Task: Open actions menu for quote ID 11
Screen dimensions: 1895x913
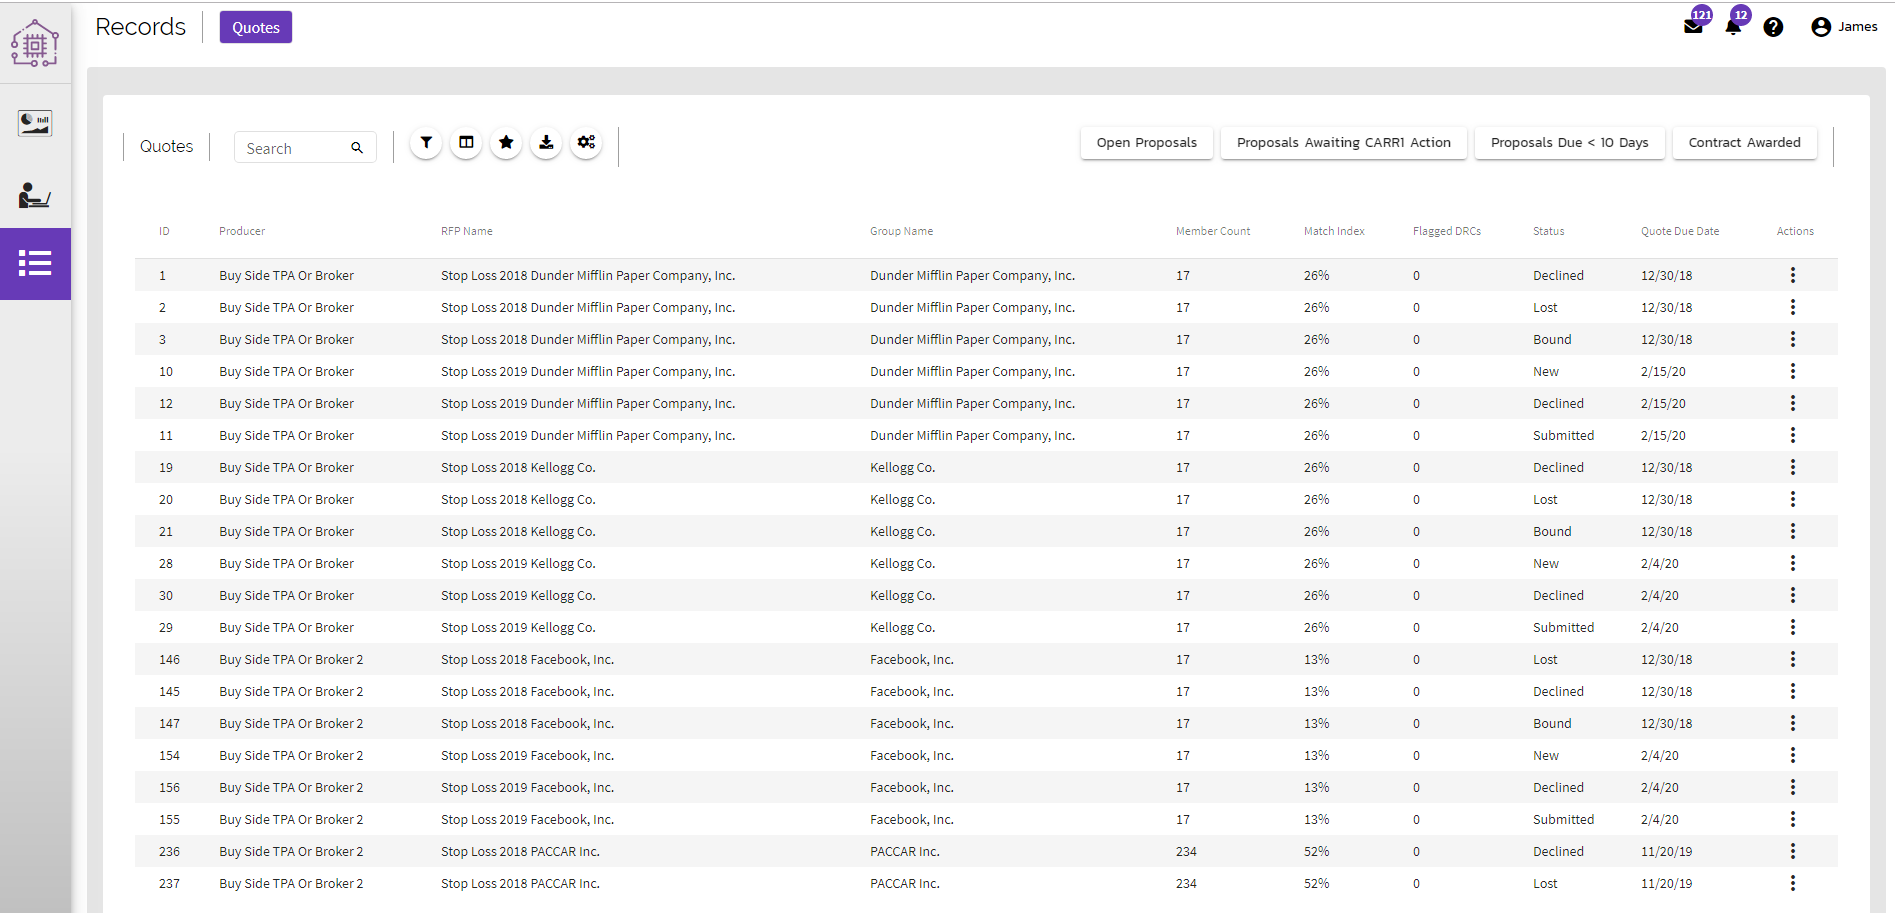Action: point(1793,435)
